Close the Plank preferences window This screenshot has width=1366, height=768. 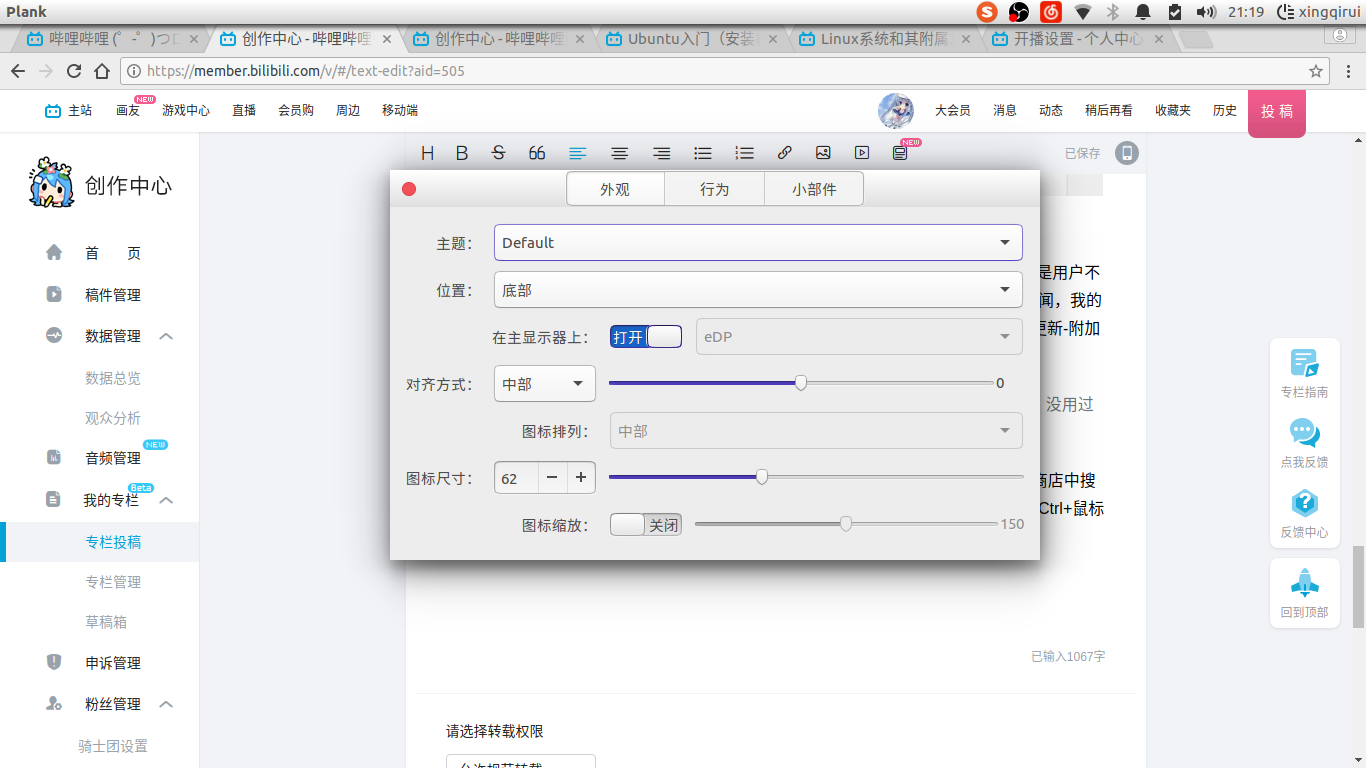(x=409, y=189)
